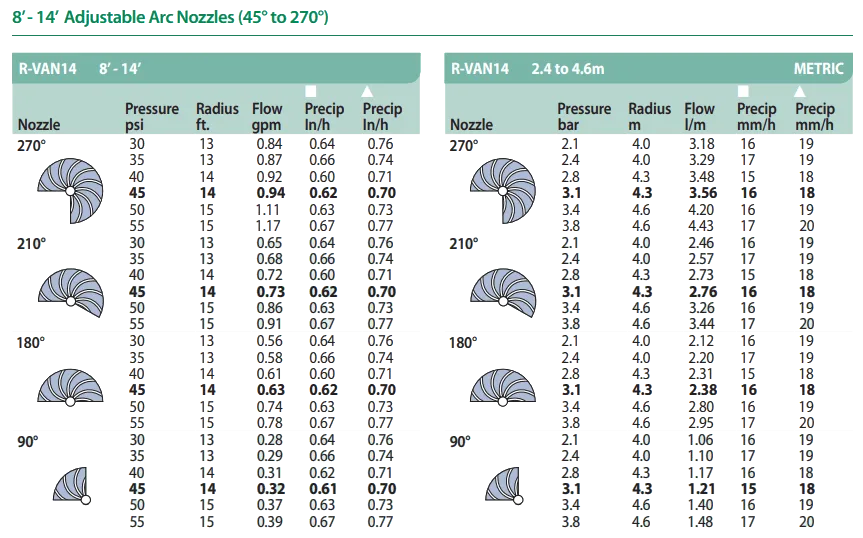Click the 270° label in the psi table

pos(31,146)
